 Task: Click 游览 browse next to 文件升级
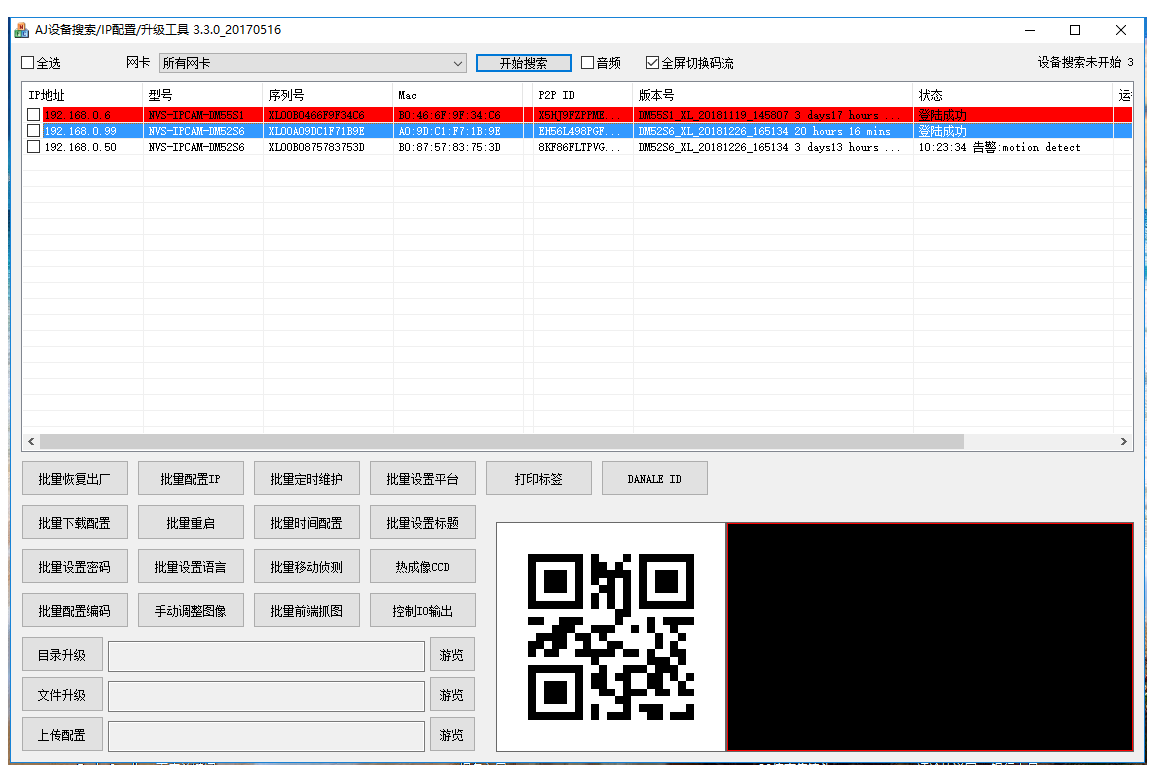click(452, 695)
